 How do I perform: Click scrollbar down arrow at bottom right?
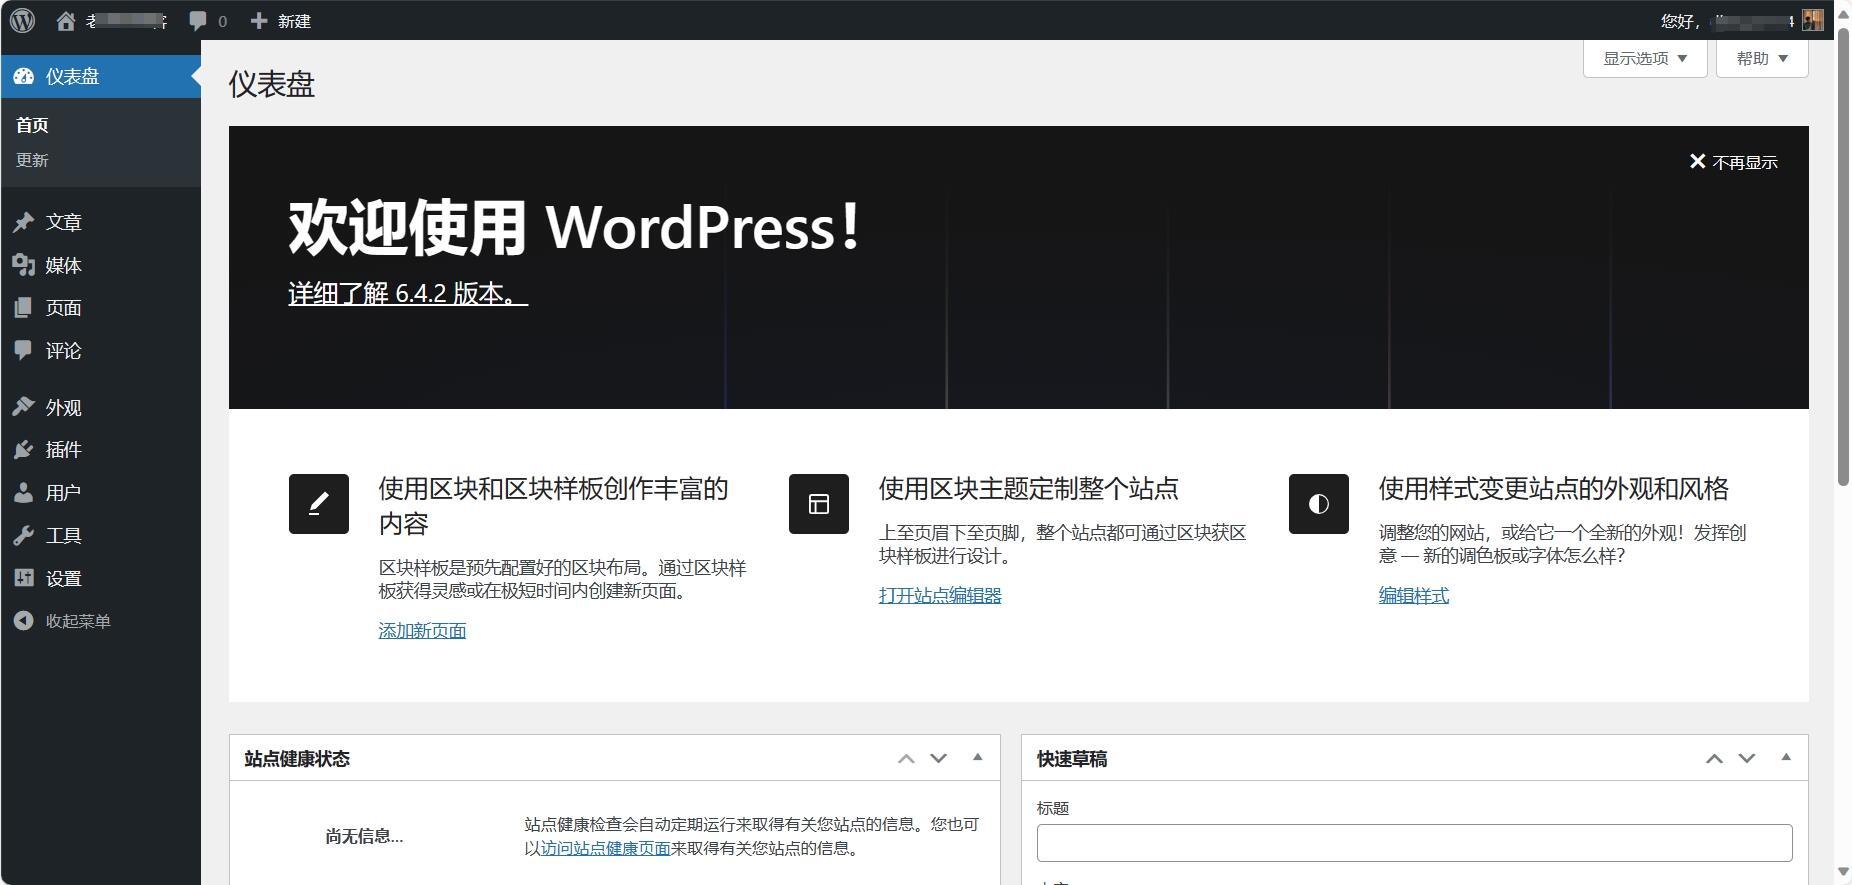point(1844,873)
